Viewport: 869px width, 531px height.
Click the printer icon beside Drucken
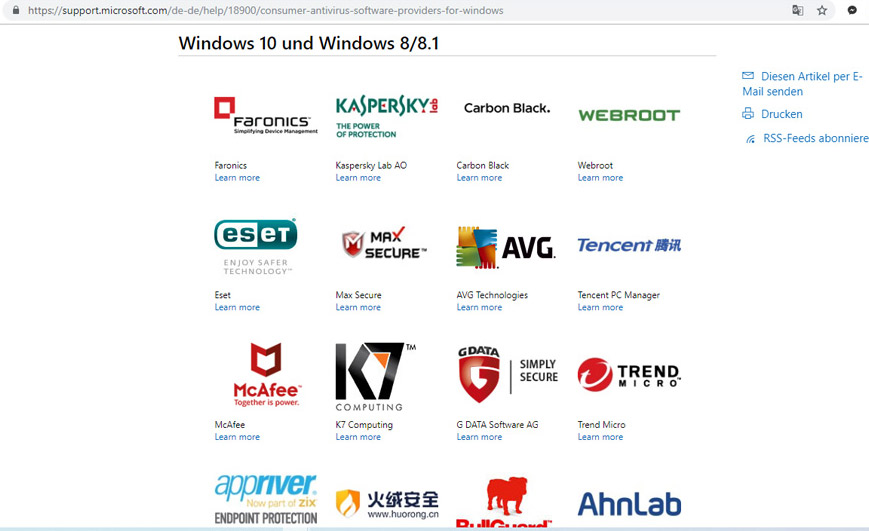(748, 114)
